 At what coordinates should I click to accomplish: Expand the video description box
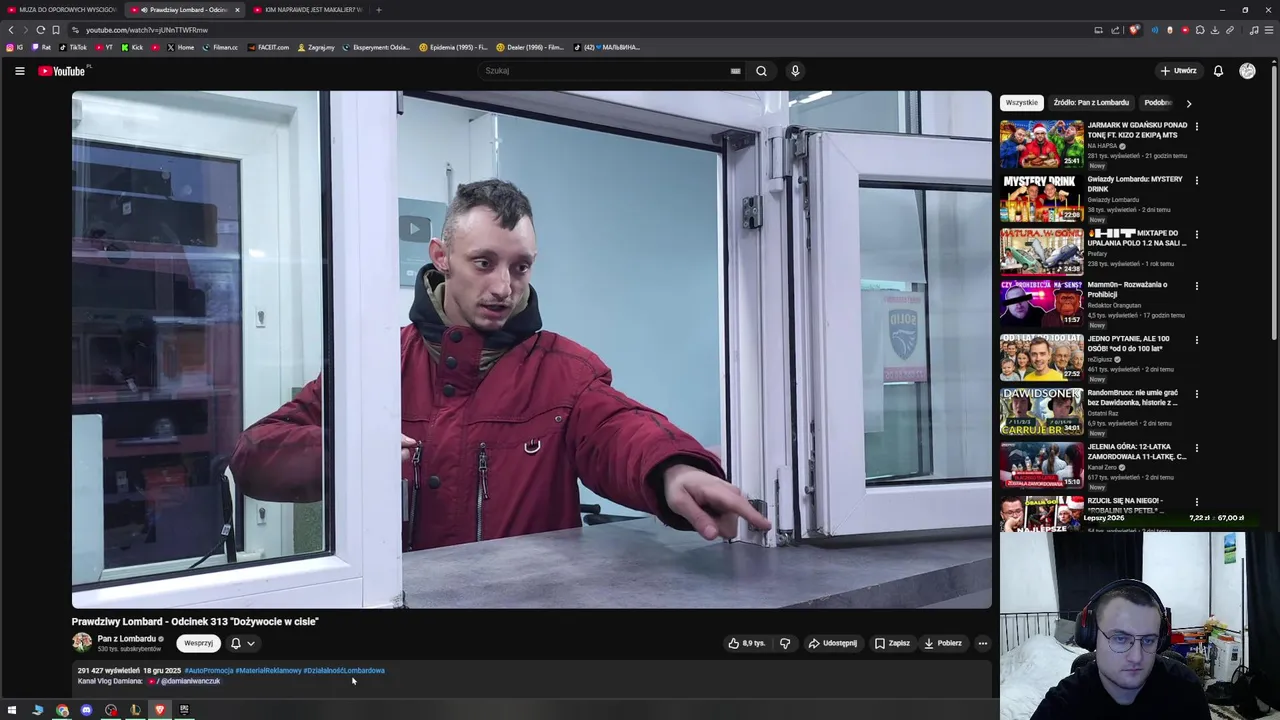pos(532,678)
